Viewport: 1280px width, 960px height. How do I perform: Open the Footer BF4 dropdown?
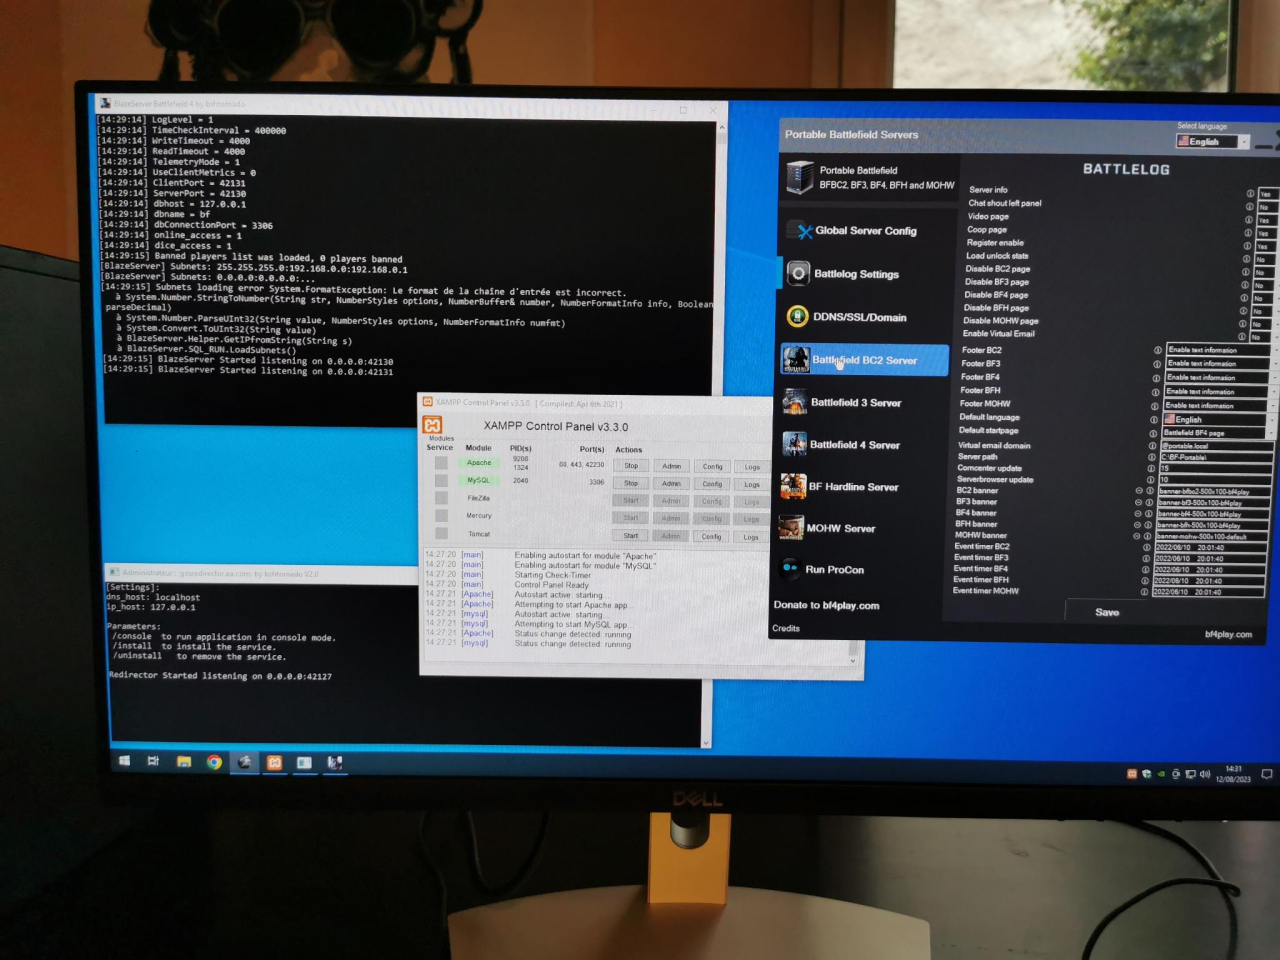pyautogui.click(x=1220, y=378)
